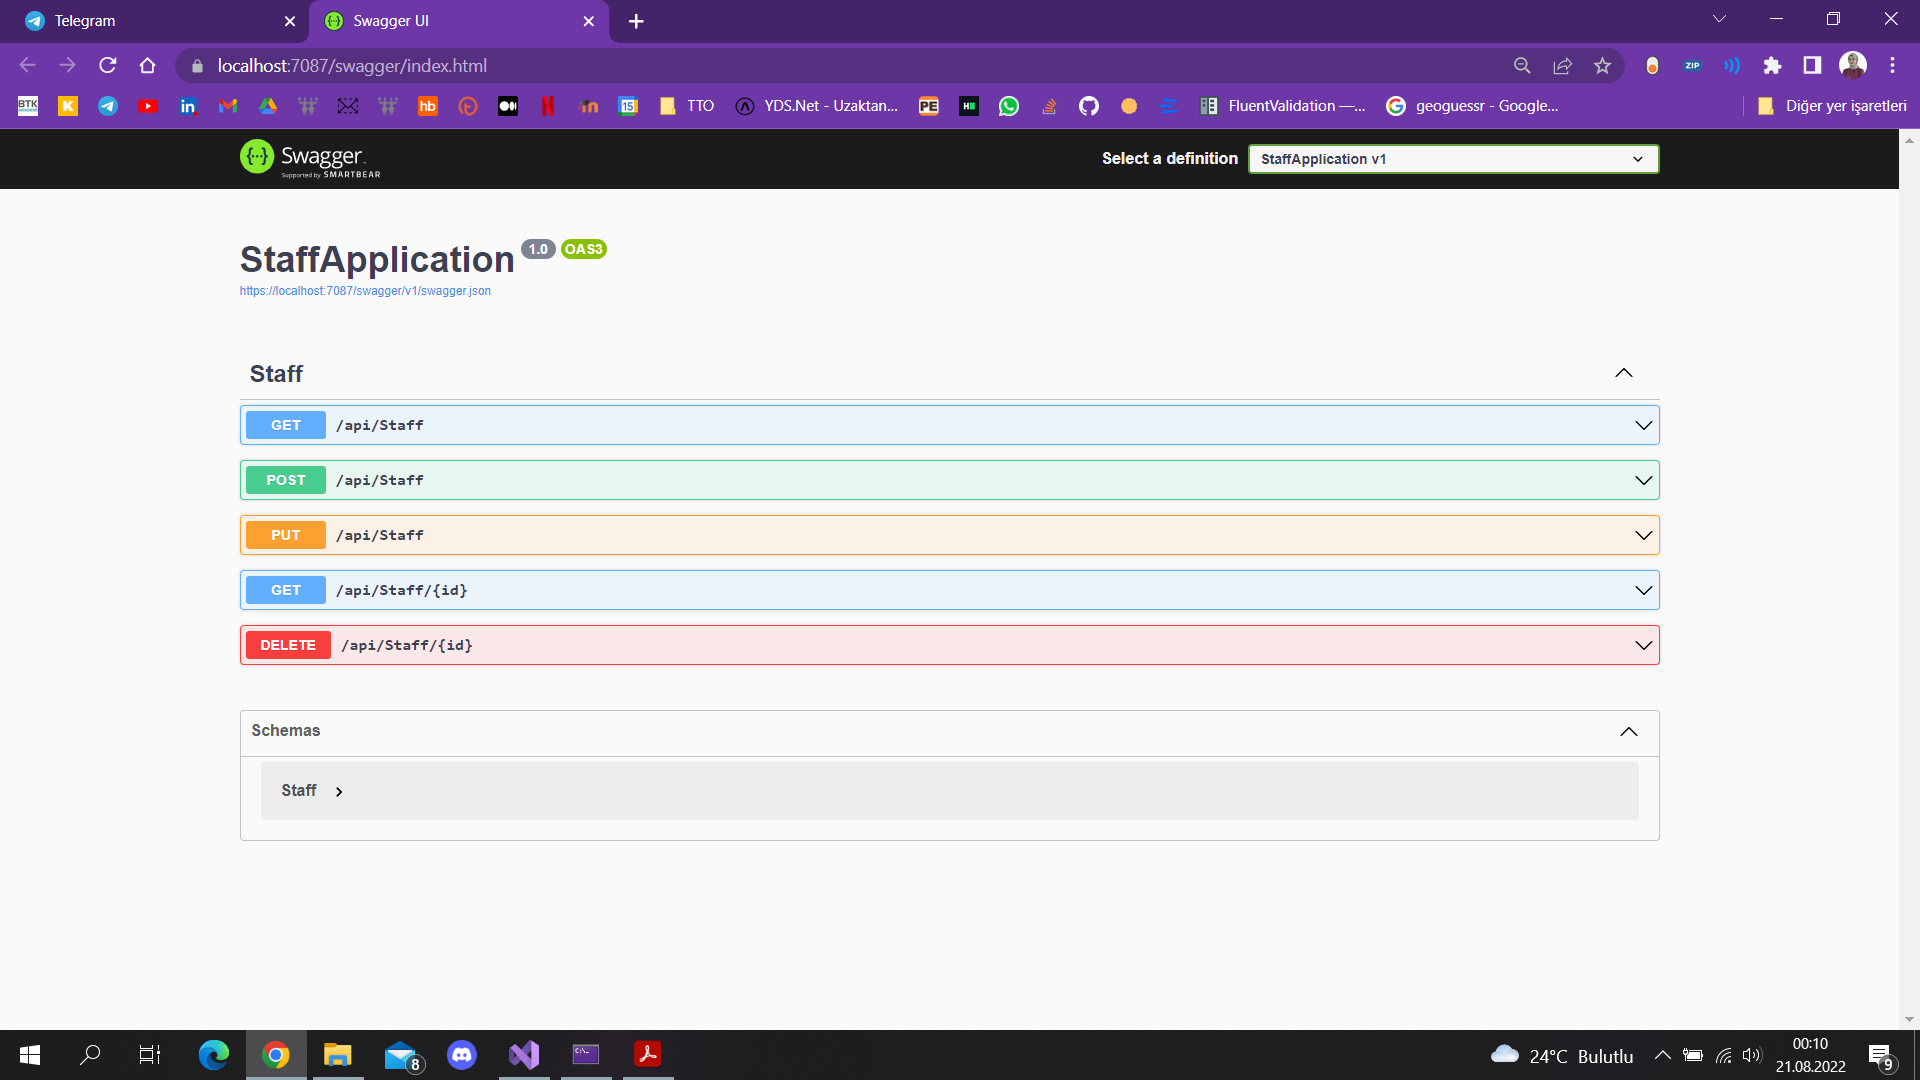Open the volume control in system tray
The height and width of the screenshot is (1080, 1920).
coord(1751,1054)
